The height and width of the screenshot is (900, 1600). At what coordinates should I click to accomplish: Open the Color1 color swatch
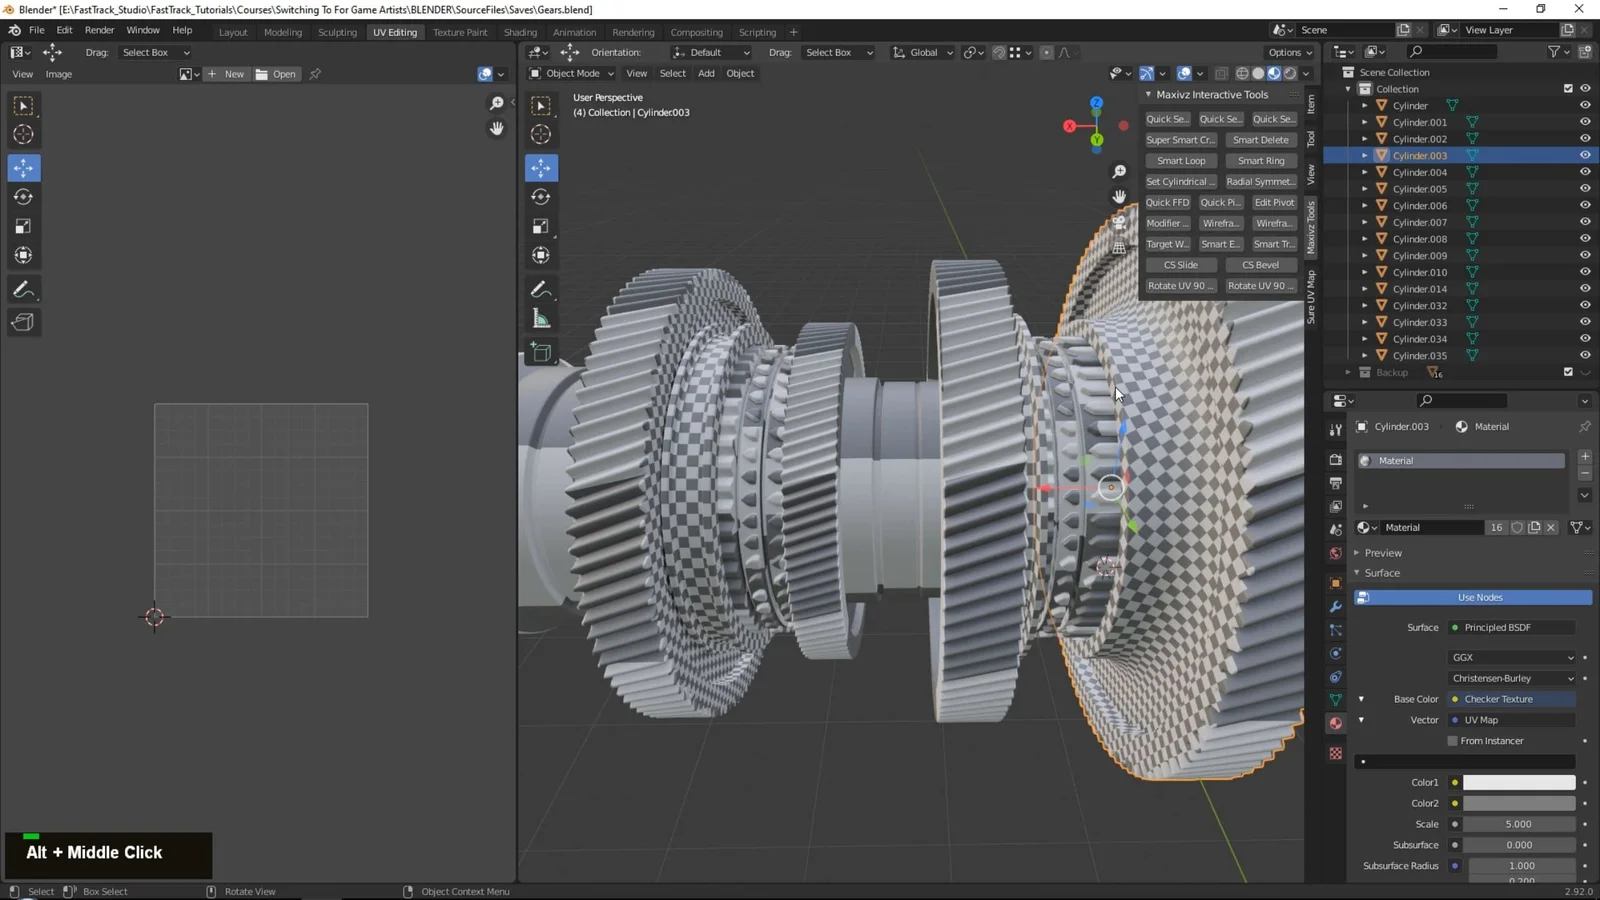[x=1518, y=782]
